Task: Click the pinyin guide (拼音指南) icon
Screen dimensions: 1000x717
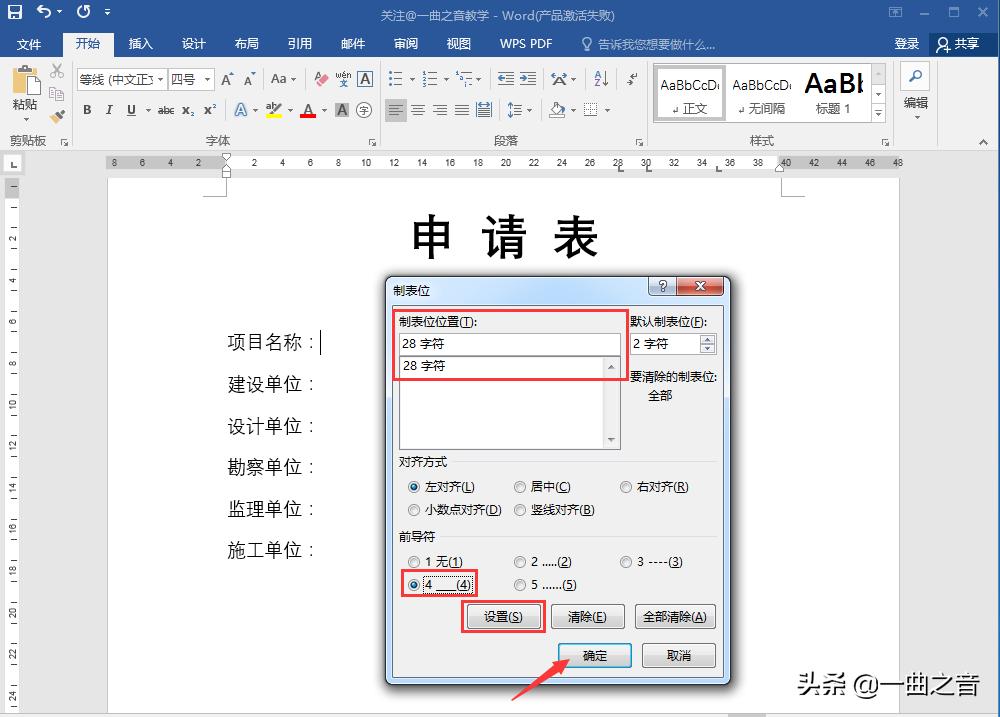Action: (x=344, y=79)
